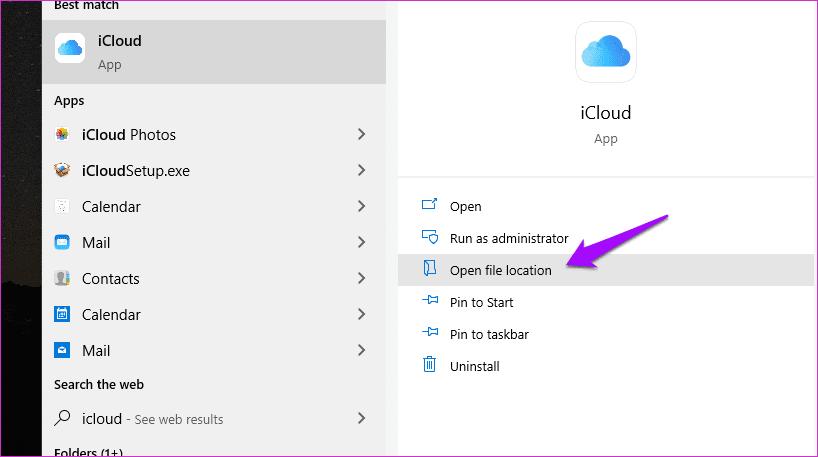The height and width of the screenshot is (457, 818).
Task: Click the iCloudSetup.exe installer icon
Action: click(x=62, y=170)
